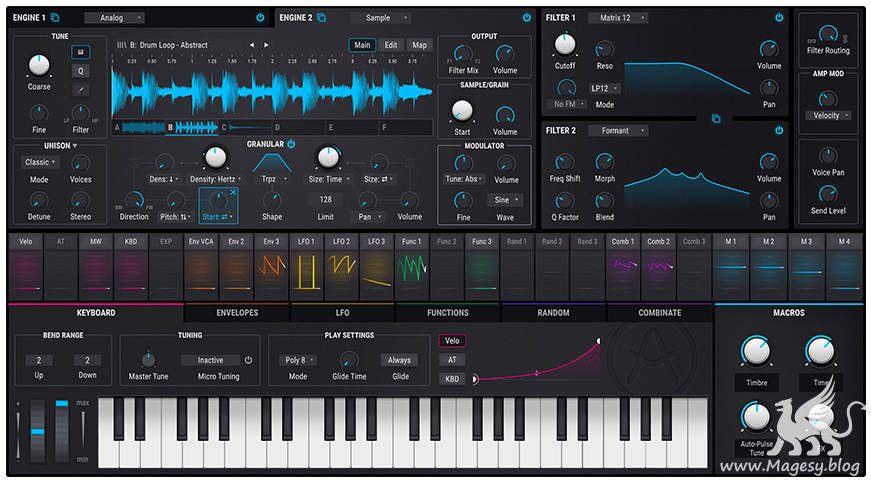871x482 pixels.
Task: Click the LFO 1 modulation source
Action: click(x=307, y=267)
